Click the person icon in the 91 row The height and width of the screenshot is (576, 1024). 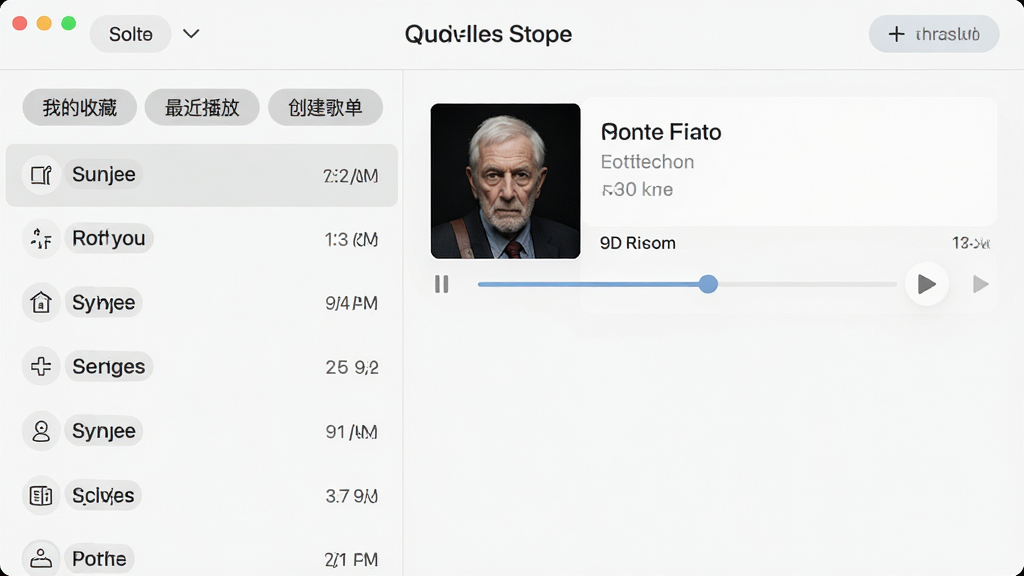[x=41, y=431]
